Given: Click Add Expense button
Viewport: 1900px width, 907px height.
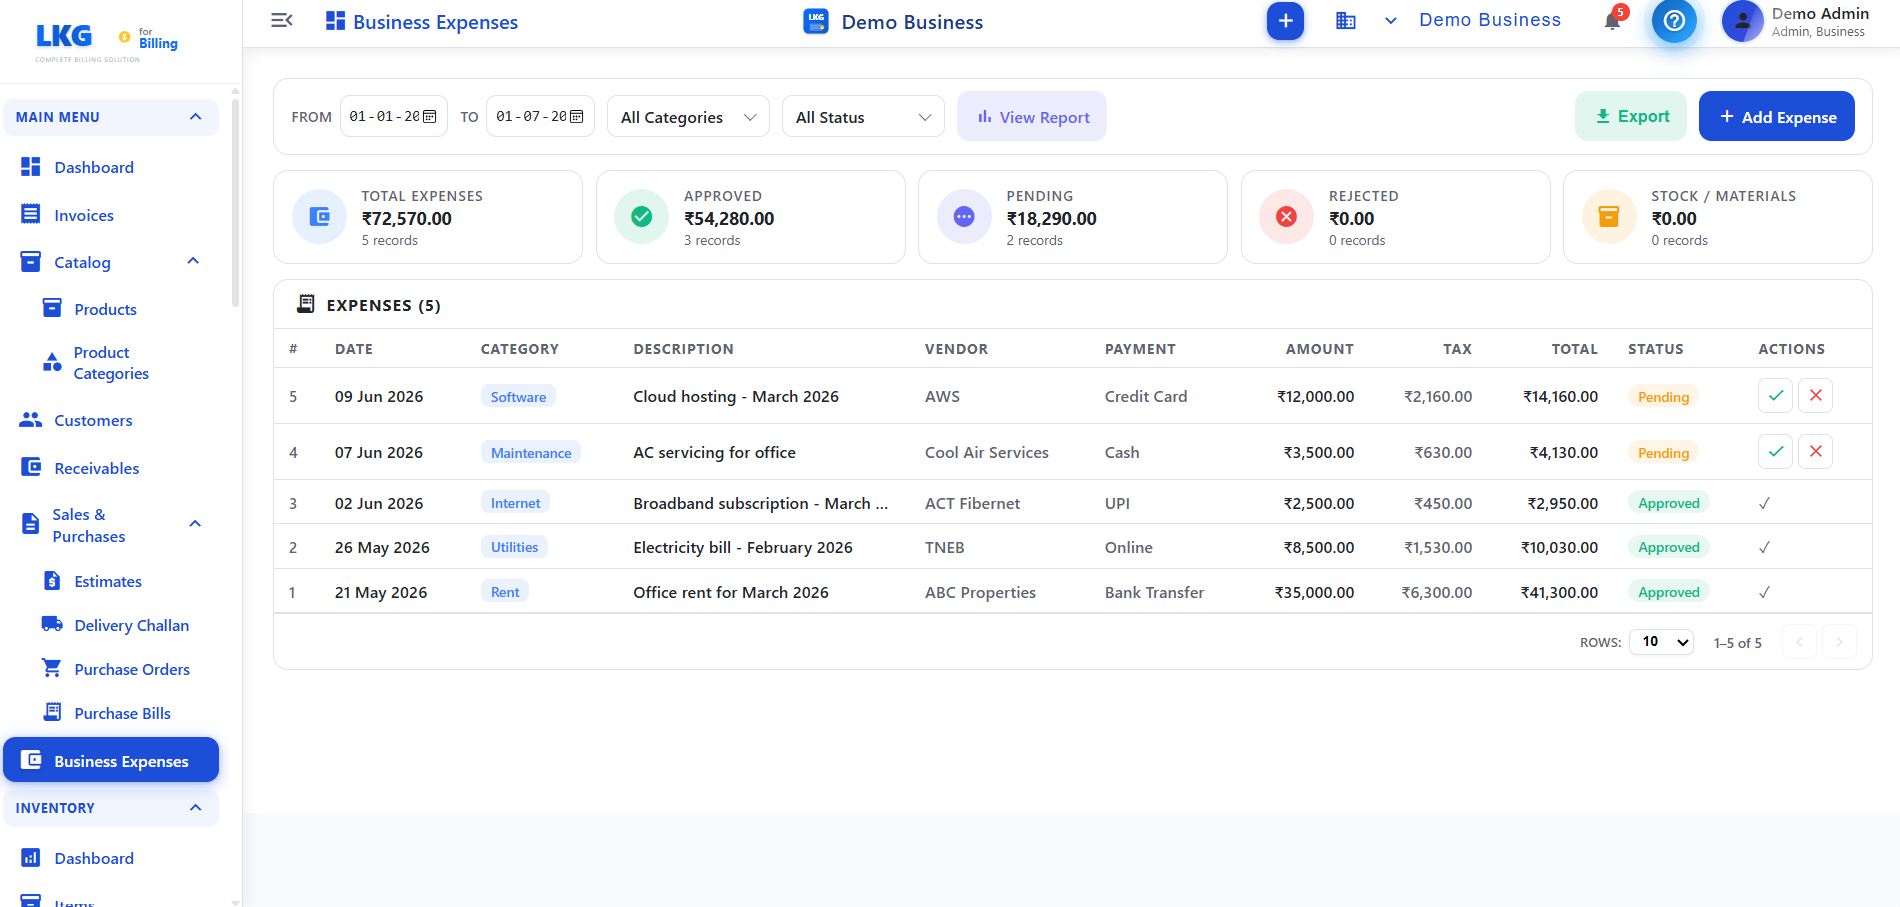Looking at the screenshot, I should click(1777, 116).
